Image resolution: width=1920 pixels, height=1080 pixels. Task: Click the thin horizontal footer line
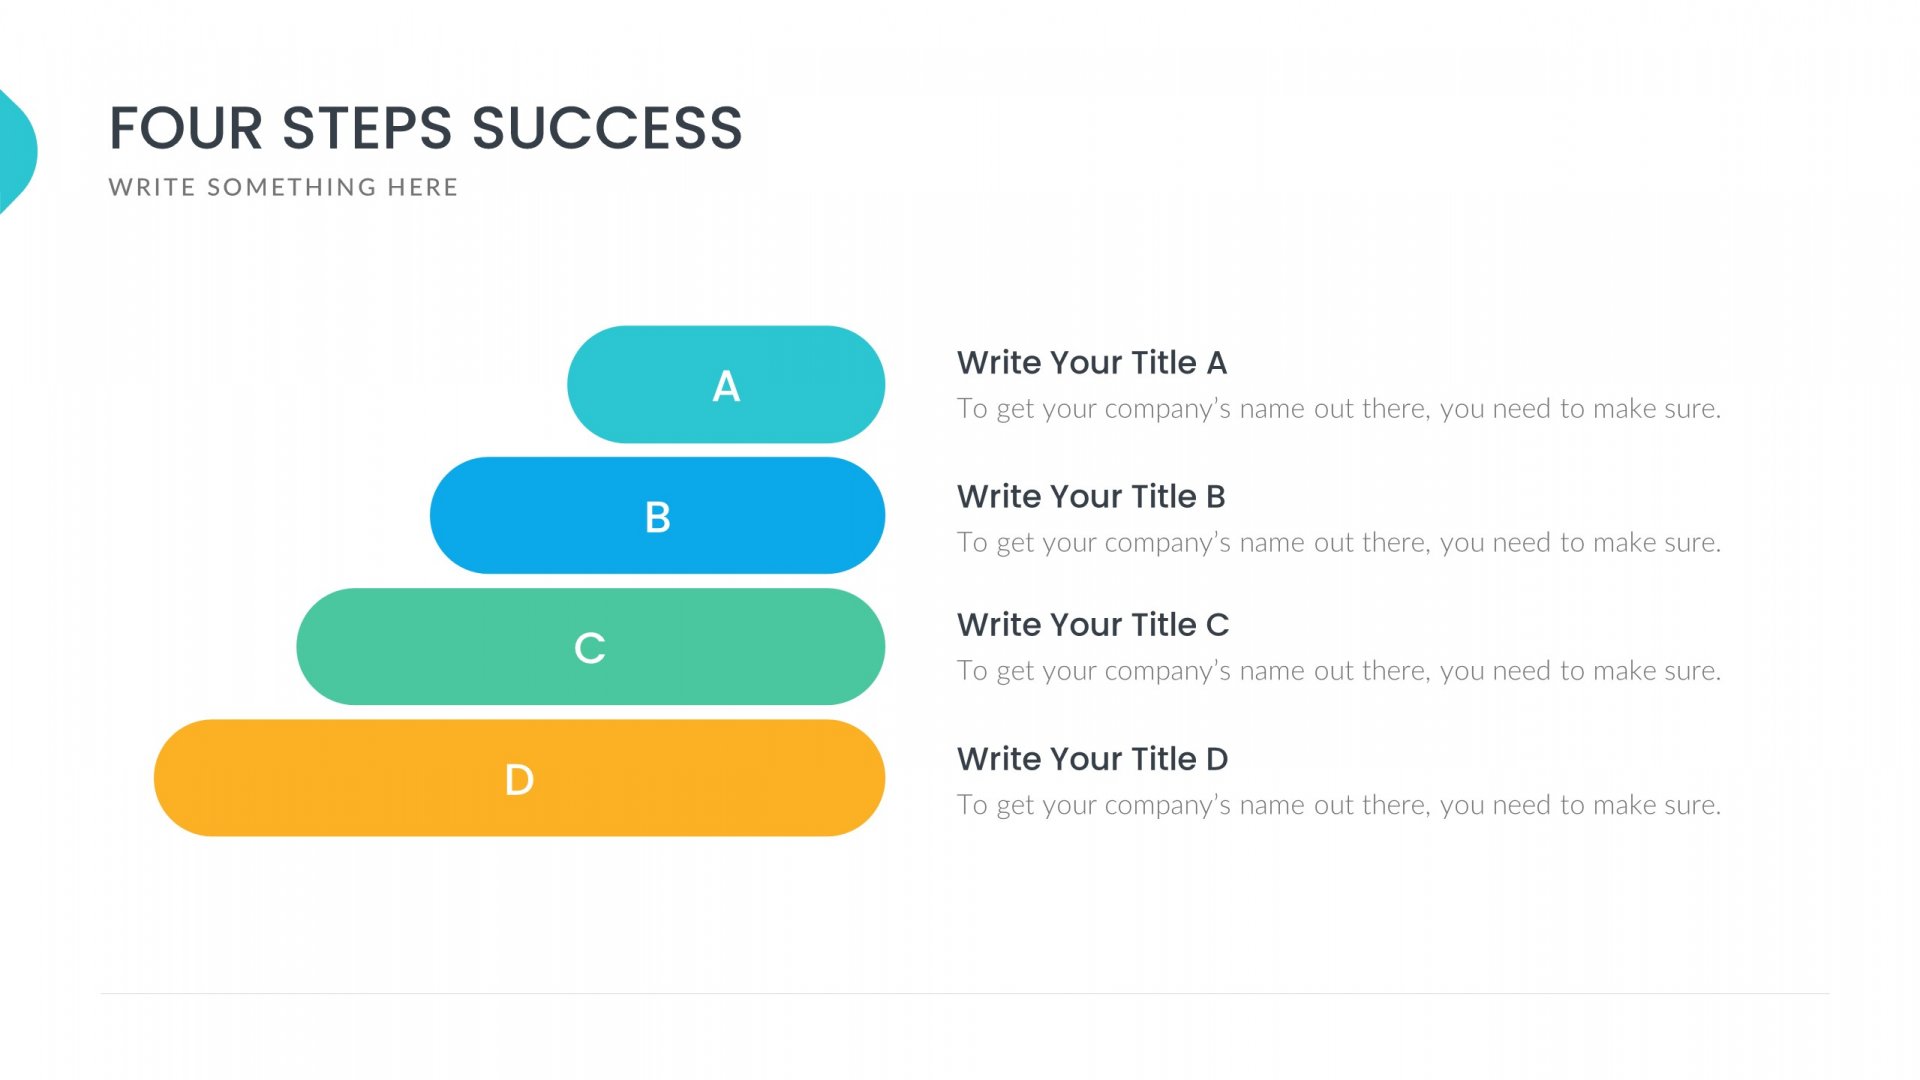[964, 993]
